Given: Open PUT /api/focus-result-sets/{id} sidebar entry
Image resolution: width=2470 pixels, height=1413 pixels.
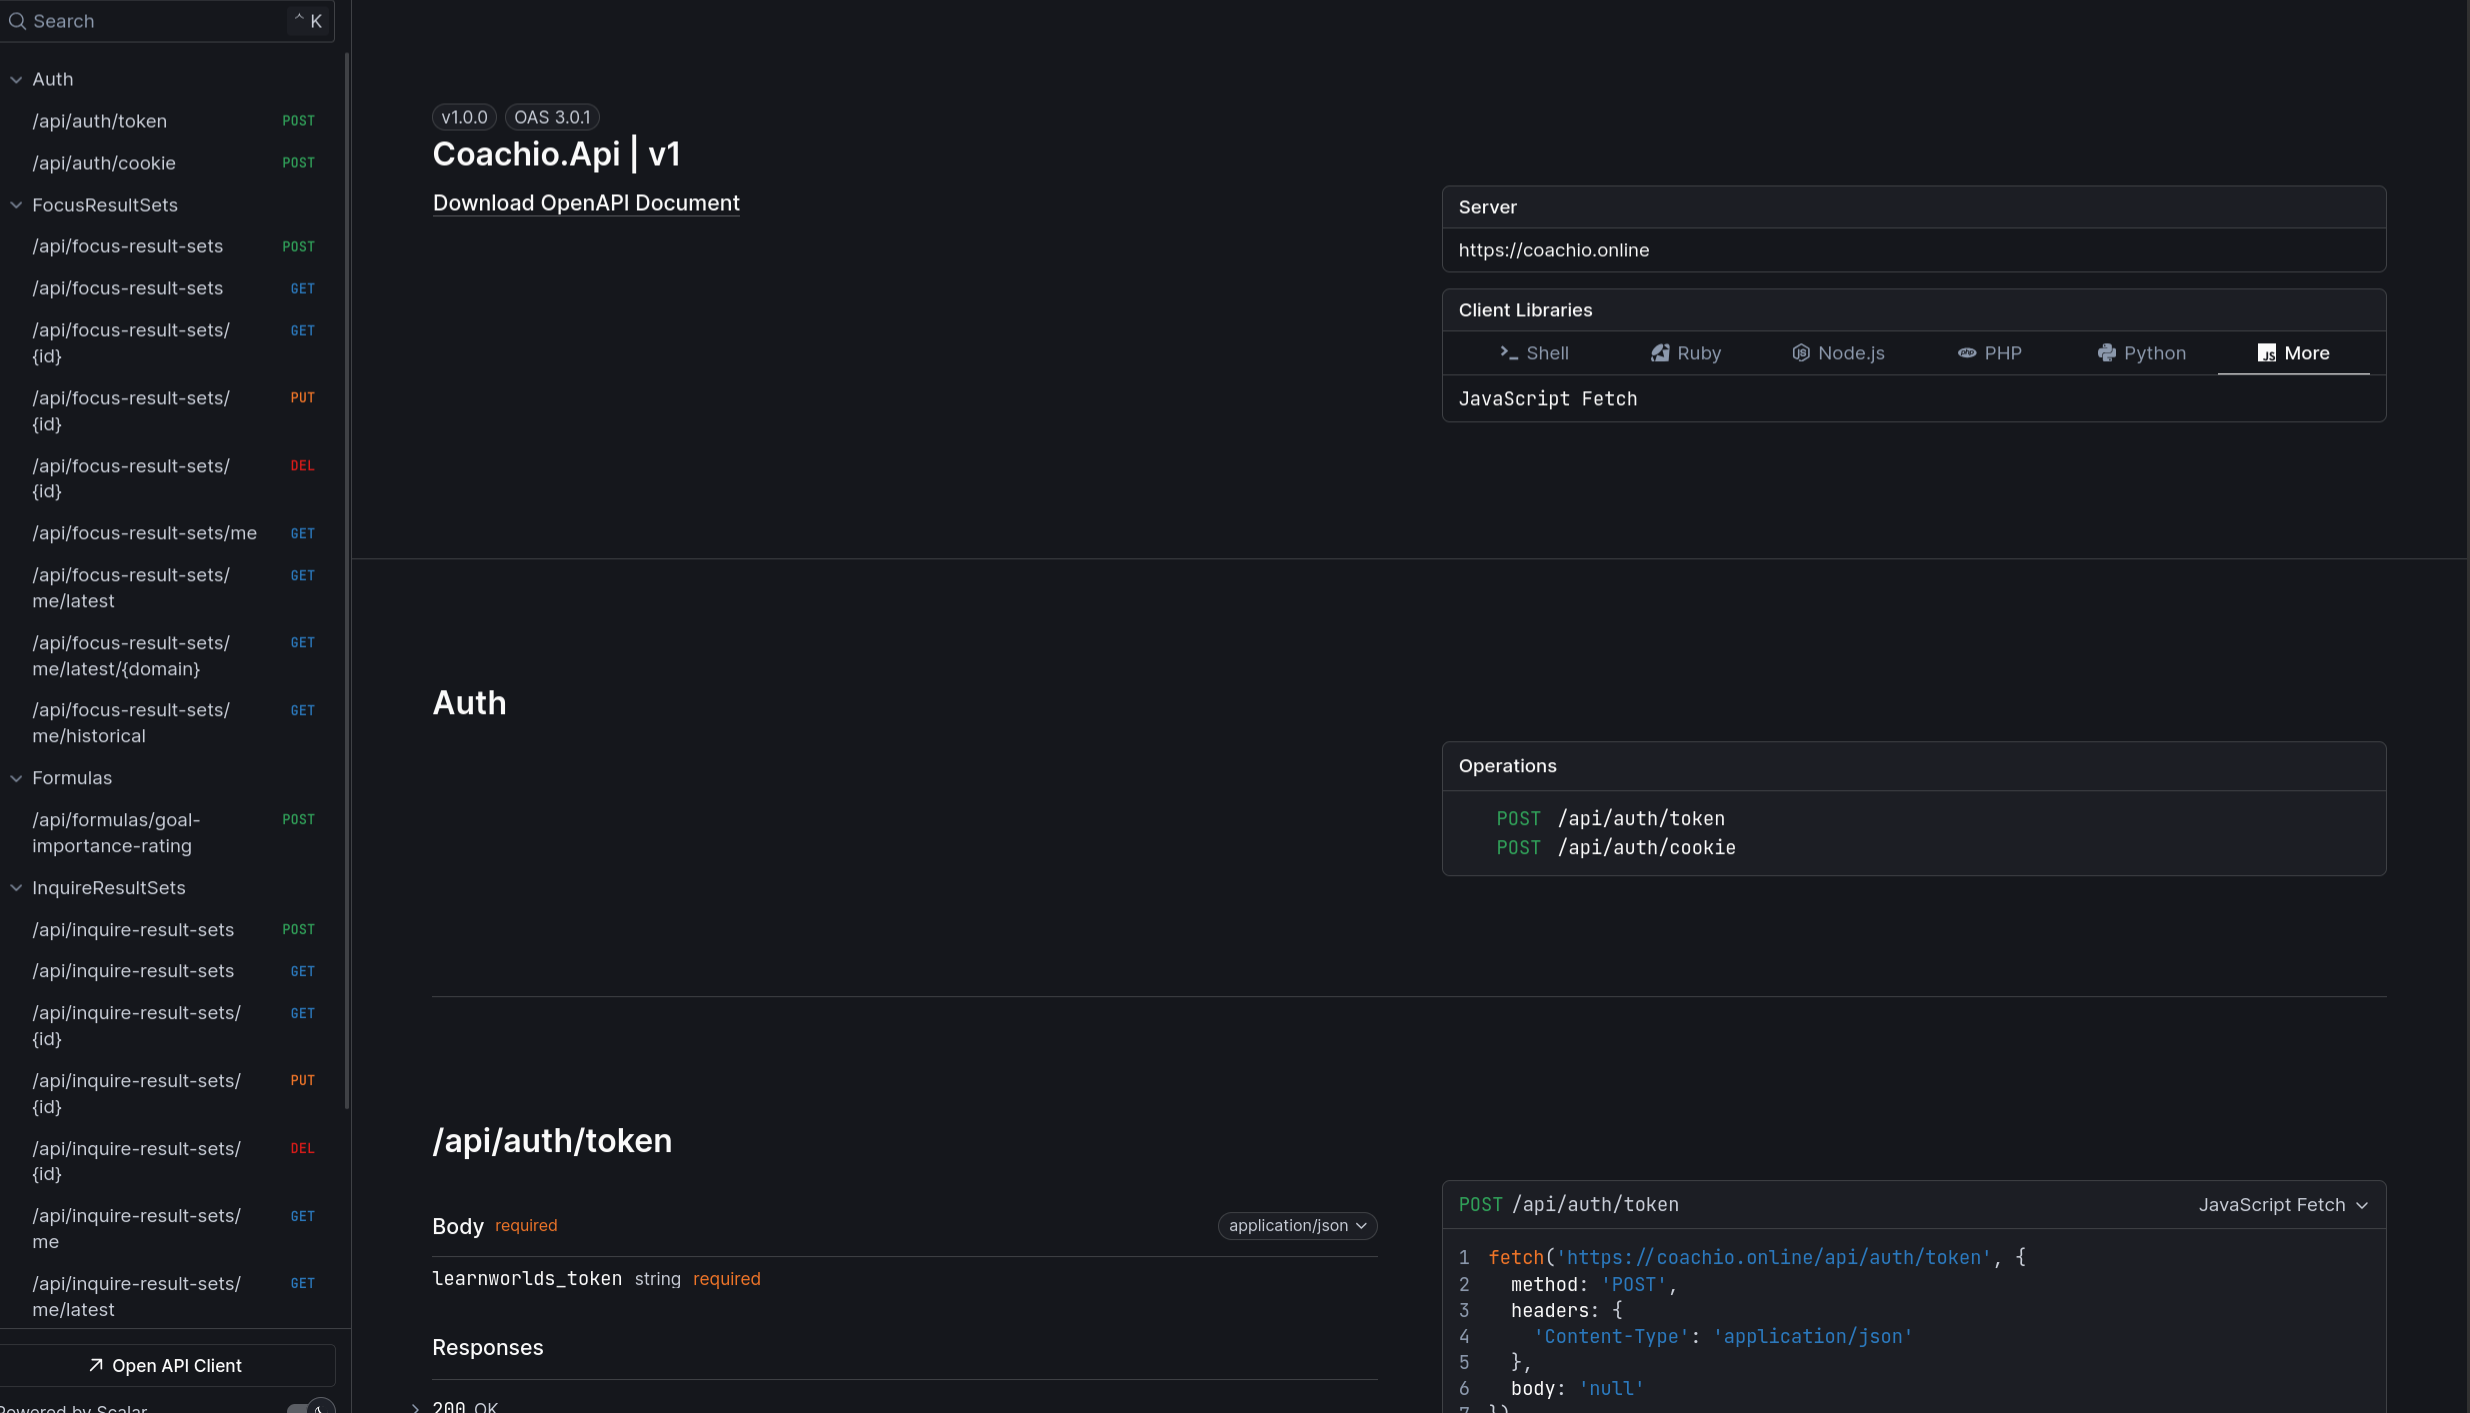Looking at the screenshot, I should pyautogui.click(x=172, y=411).
